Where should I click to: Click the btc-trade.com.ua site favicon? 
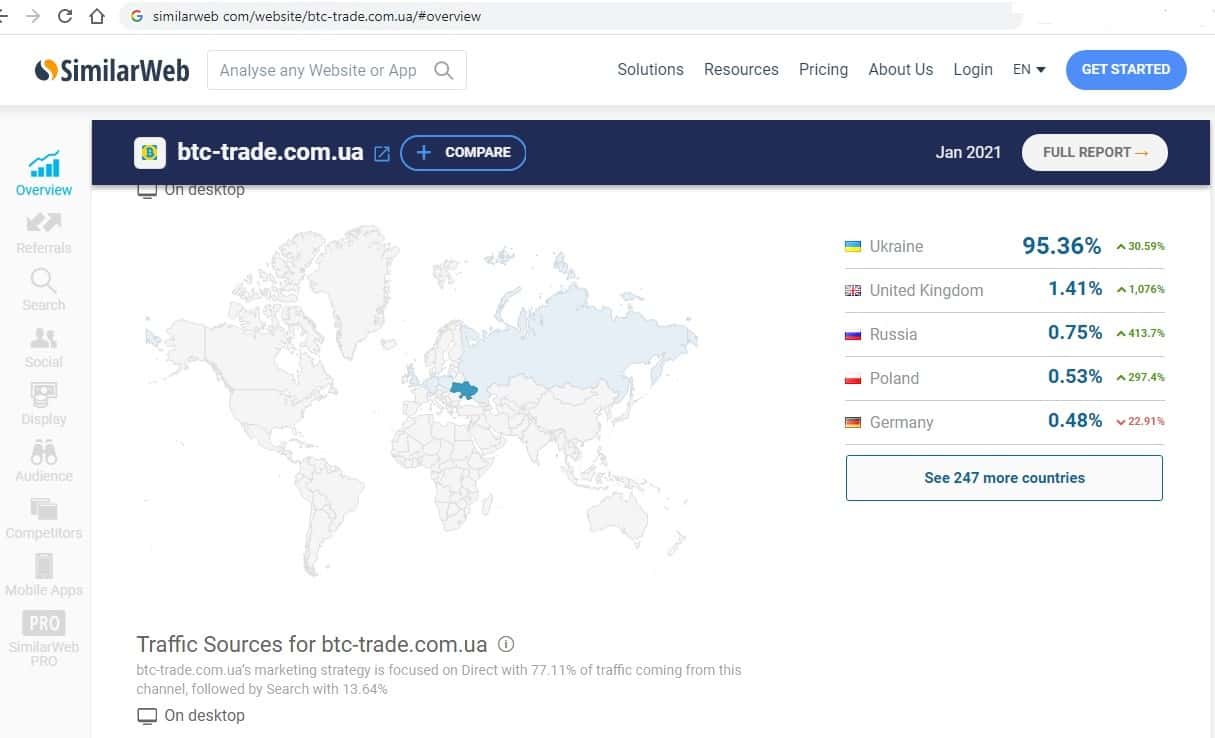click(x=150, y=153)
